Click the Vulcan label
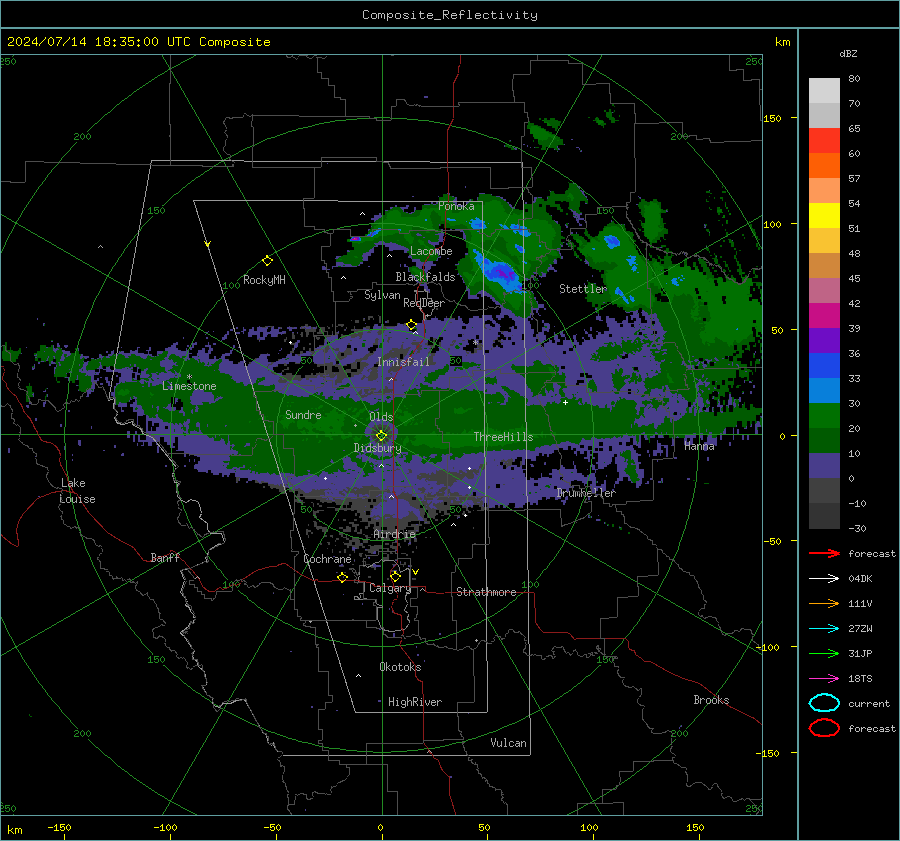900x841 pixels. point(508,743)
